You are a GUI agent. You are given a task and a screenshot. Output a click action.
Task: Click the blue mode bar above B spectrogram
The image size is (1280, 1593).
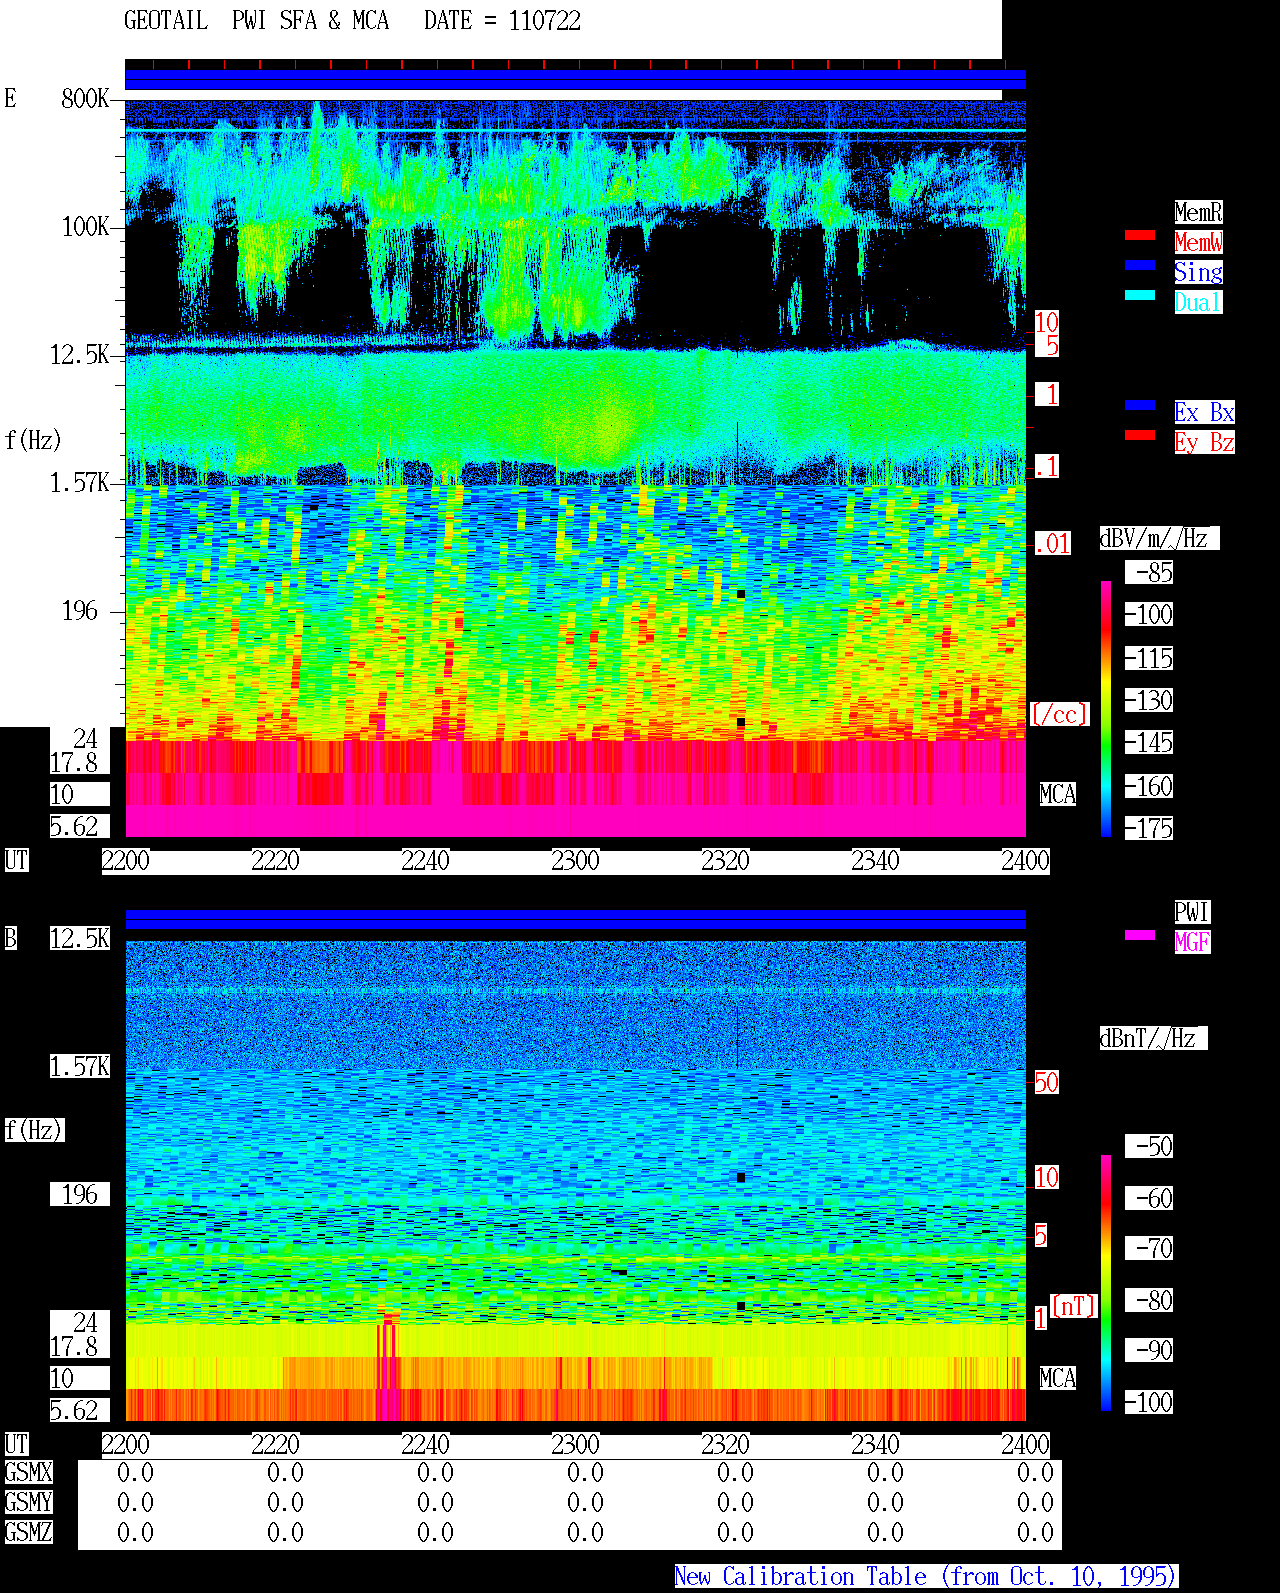[575, 920]
